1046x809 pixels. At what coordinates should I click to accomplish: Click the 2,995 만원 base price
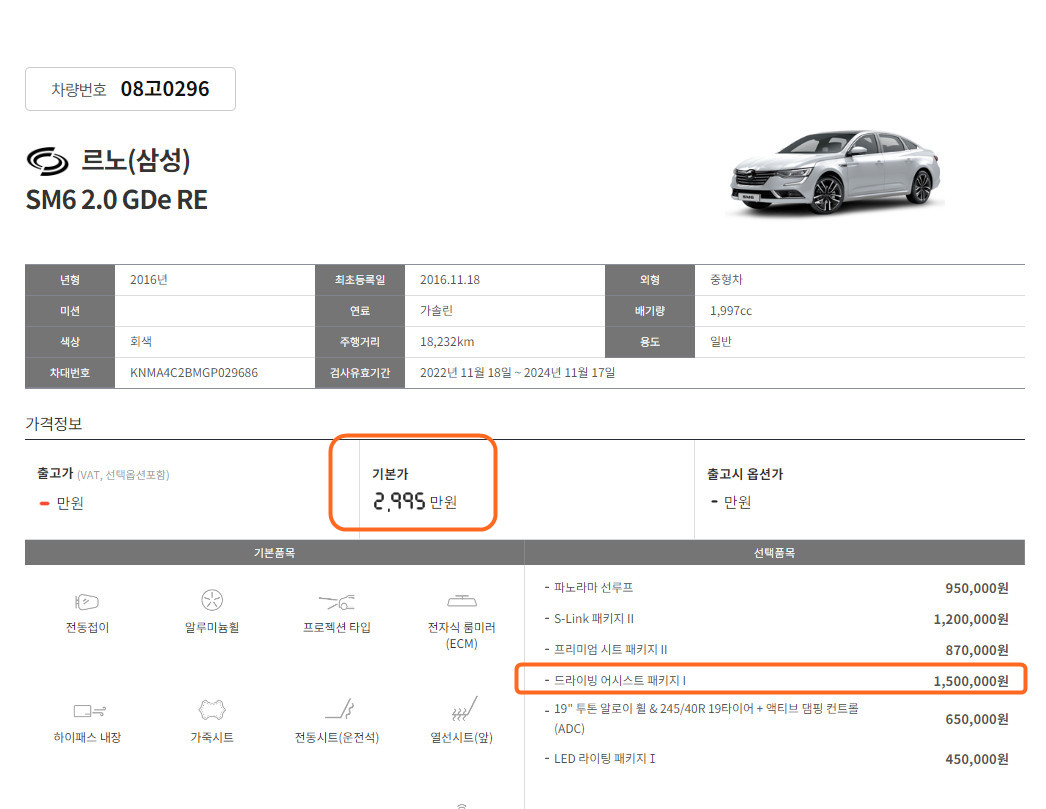[x=415, y=502]
